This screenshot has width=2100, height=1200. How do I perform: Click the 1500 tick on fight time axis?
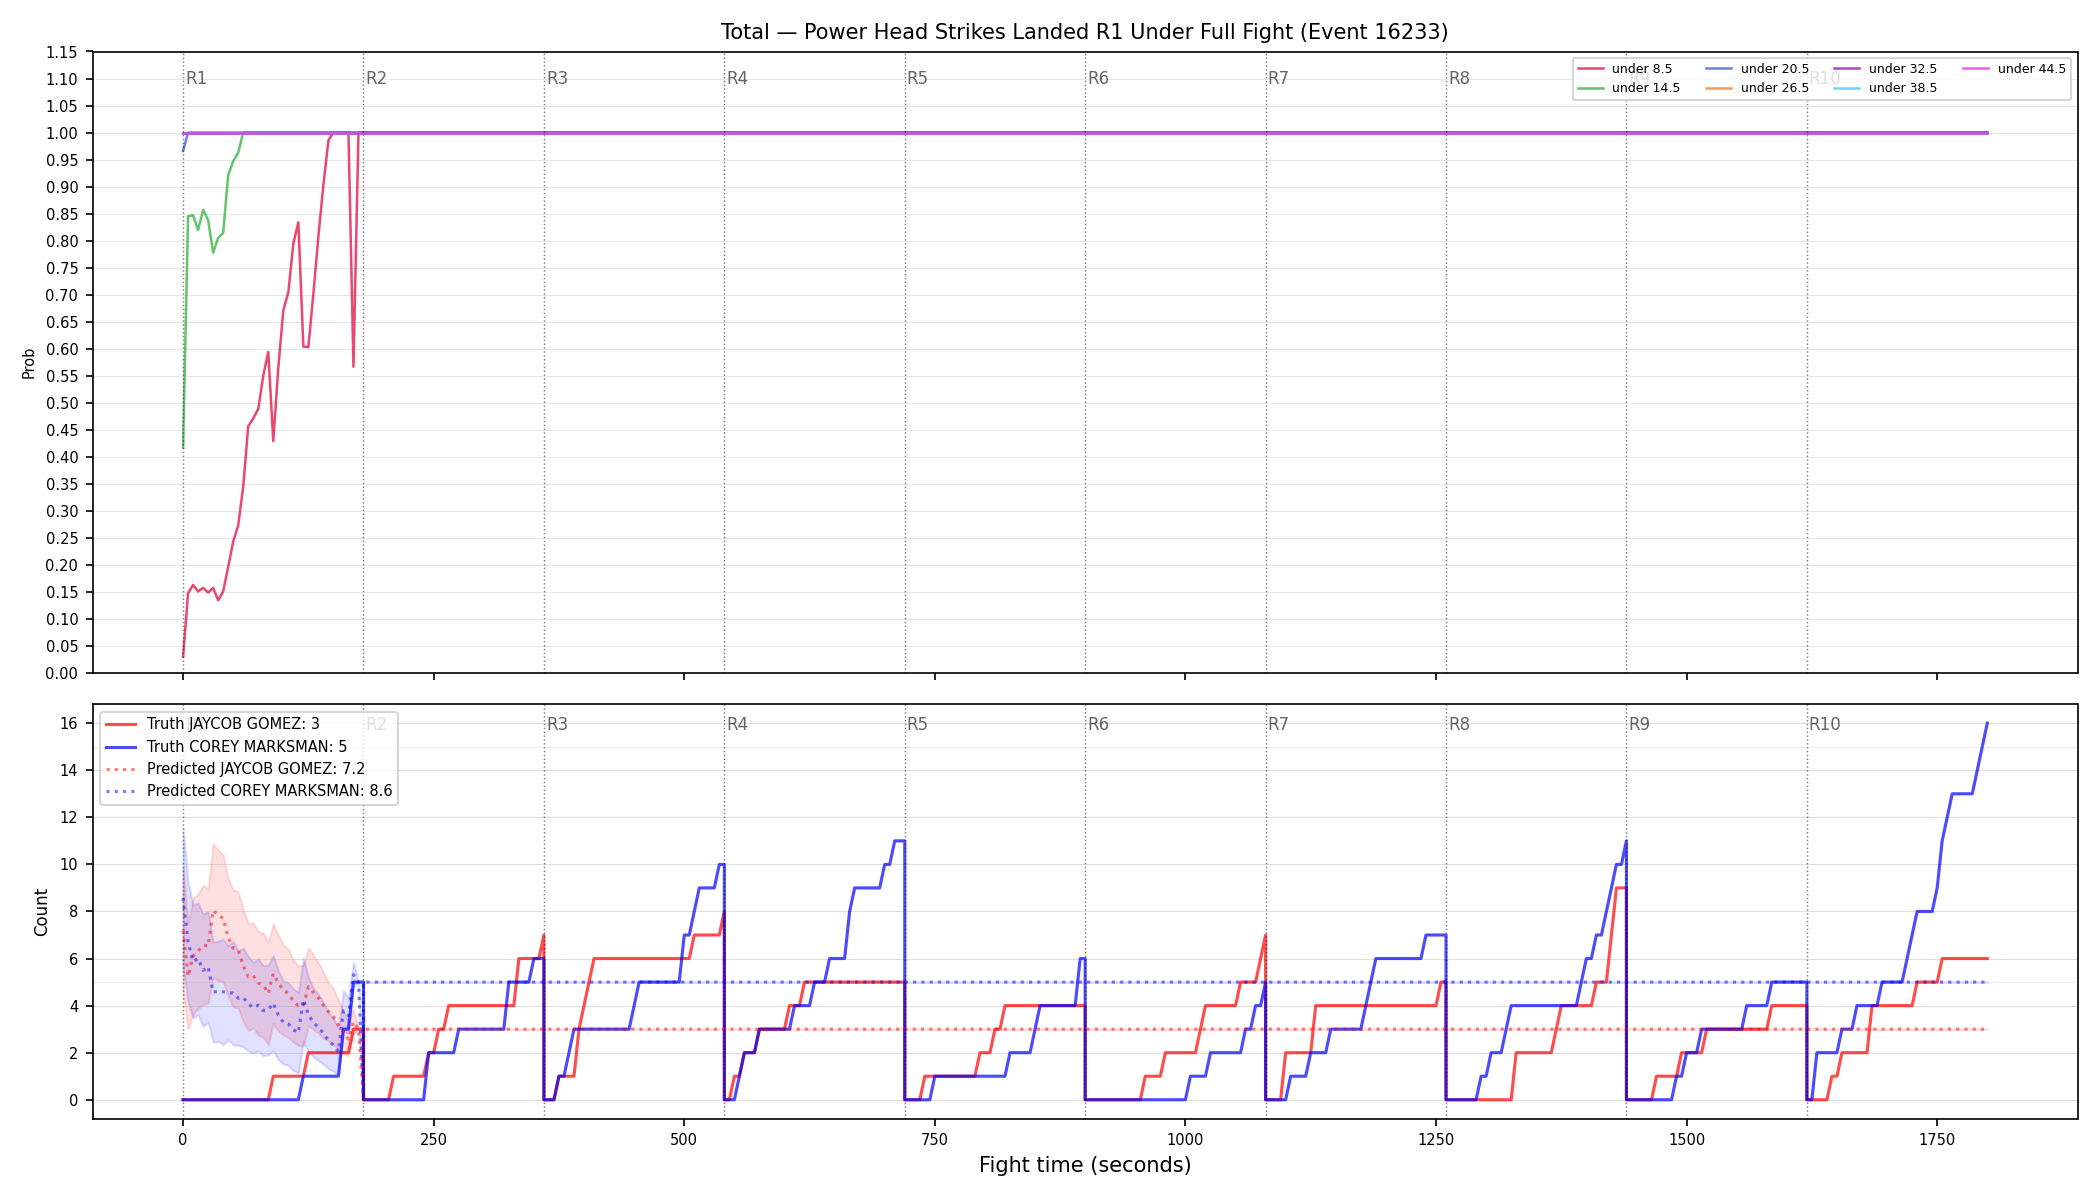coord(1687,1138)
